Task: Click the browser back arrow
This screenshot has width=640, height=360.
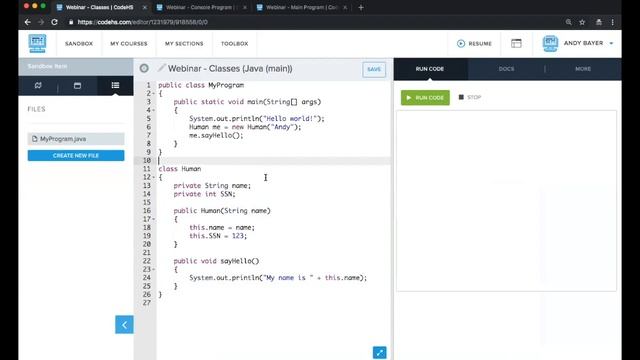Action: (27, 22)
